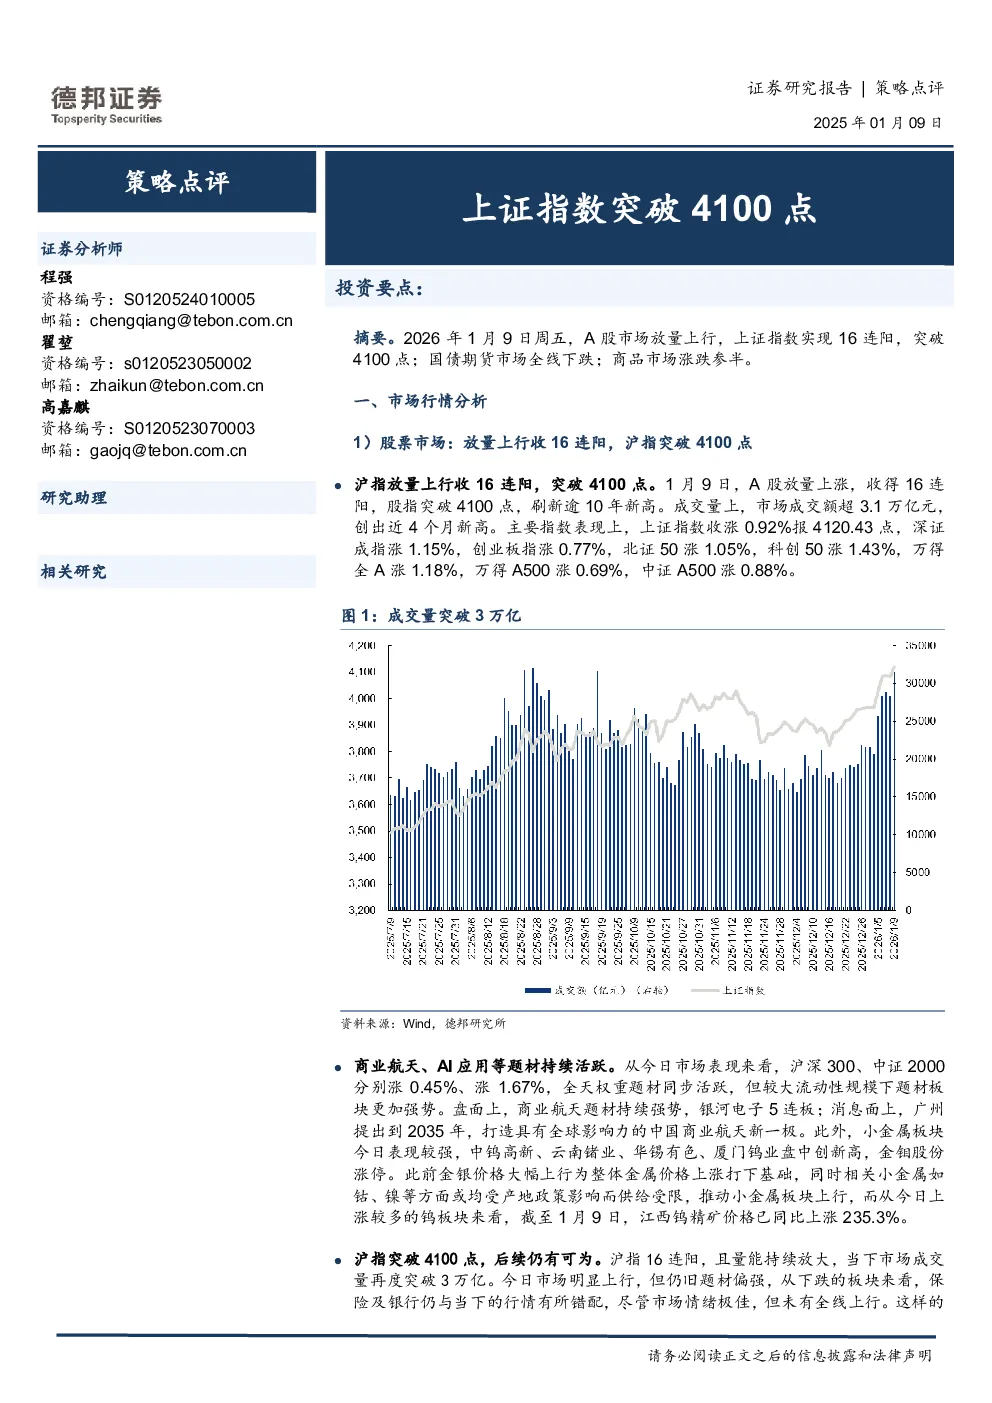Select analyst name 高嘉麒
992x1403 pixels.
click(x=65, y=407)
